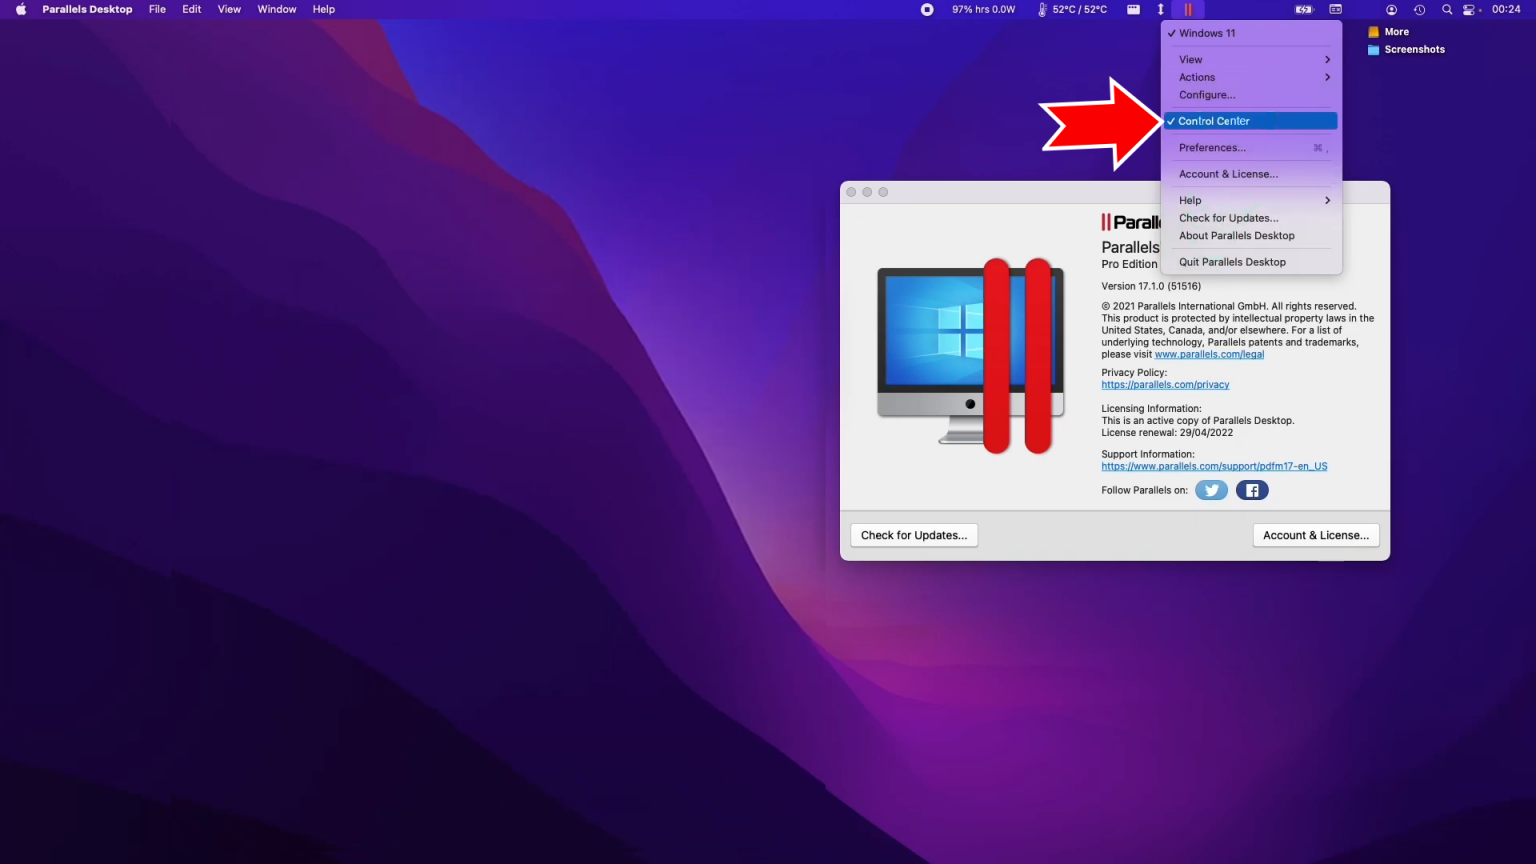Click the 97% hrs 0.0W battery readout
This screenshot has height=864, width=1536.
tap(983, 9)
